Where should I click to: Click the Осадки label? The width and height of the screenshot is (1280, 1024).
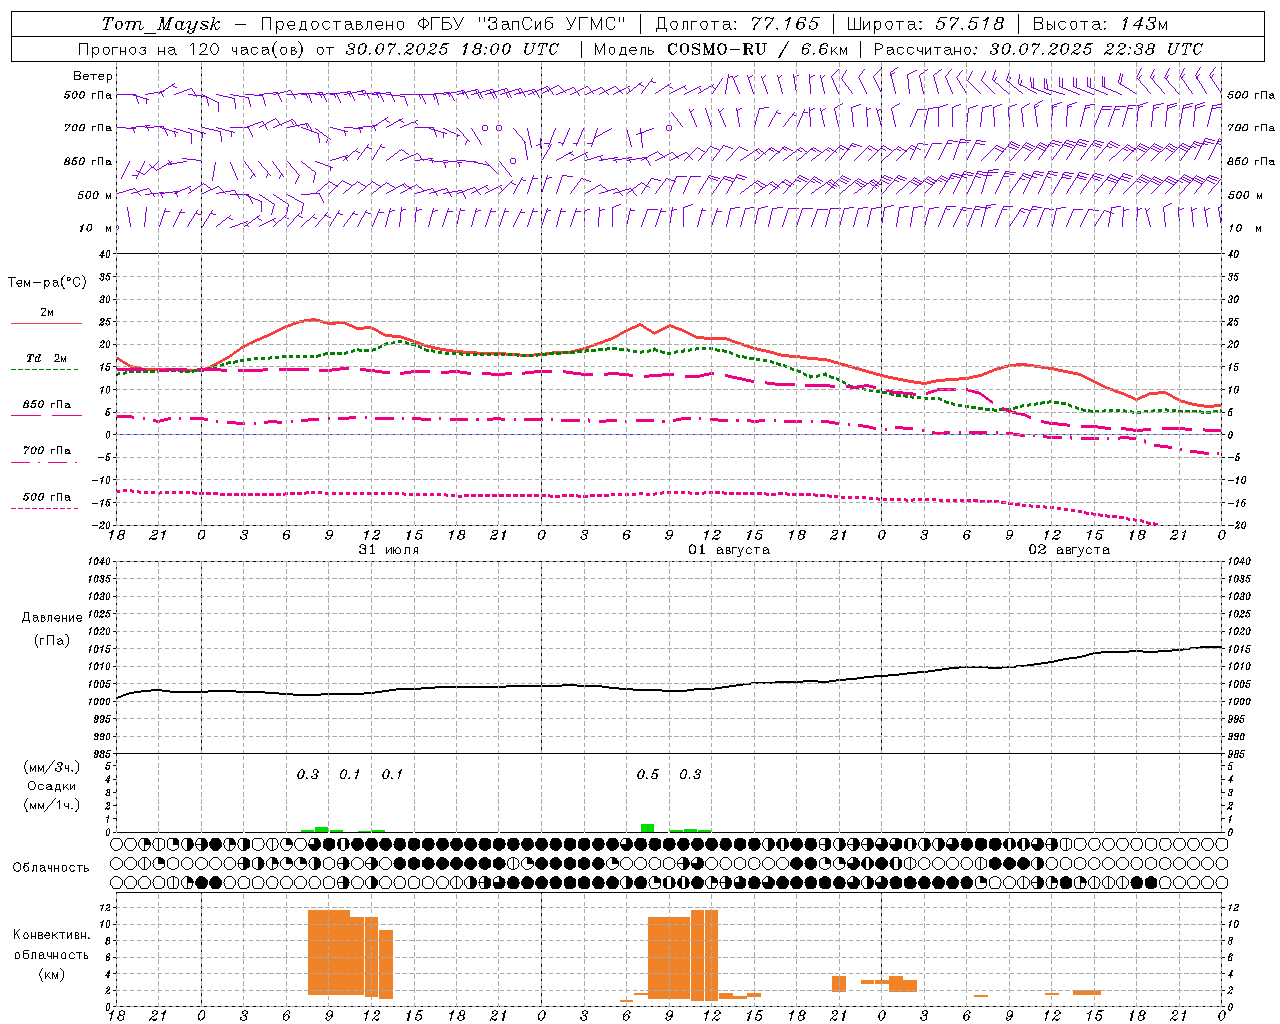point(52,786)
